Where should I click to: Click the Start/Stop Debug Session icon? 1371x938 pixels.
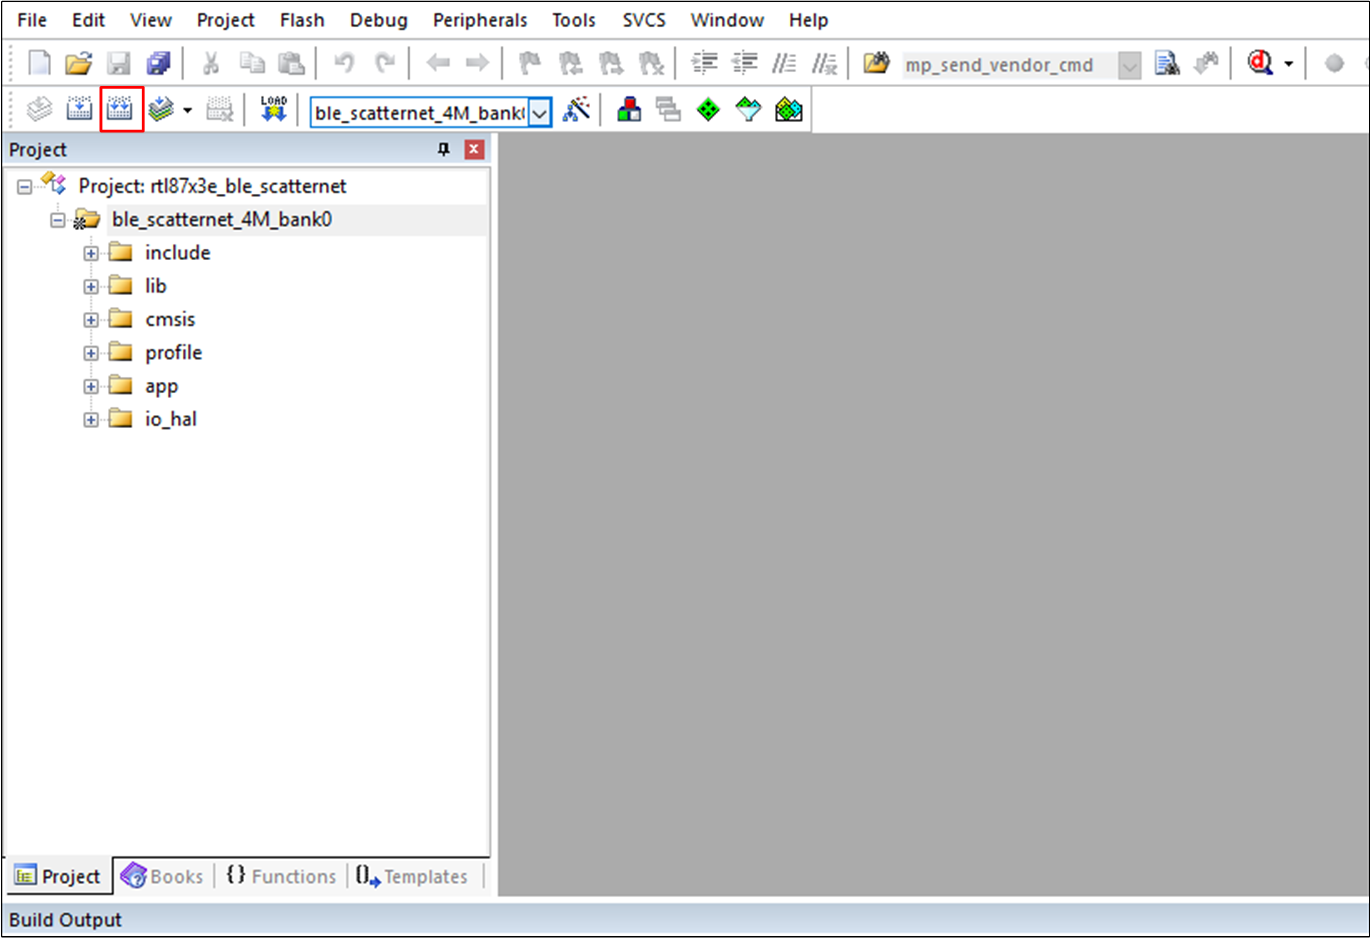pos(1260,64)
